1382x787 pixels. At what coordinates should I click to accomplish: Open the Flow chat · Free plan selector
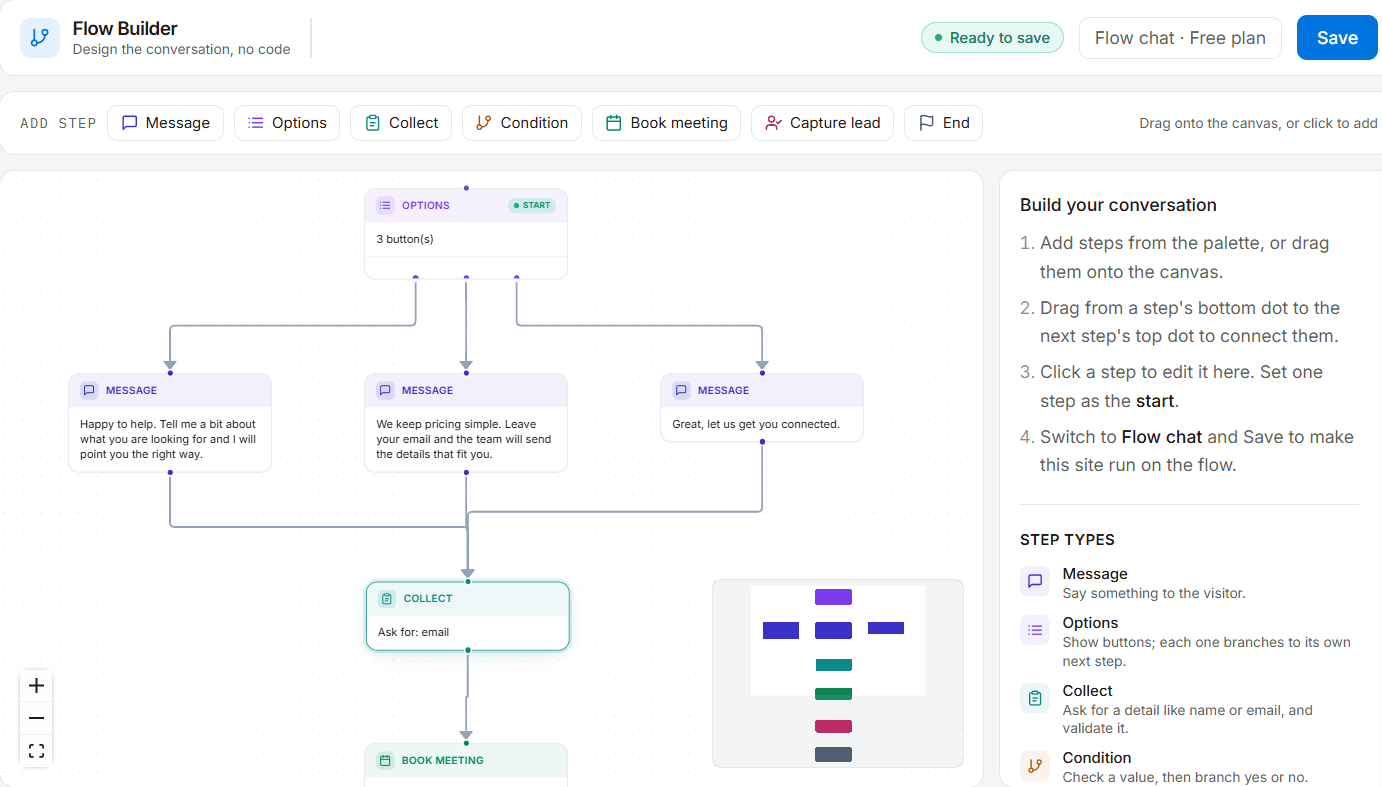point(1180,38)
